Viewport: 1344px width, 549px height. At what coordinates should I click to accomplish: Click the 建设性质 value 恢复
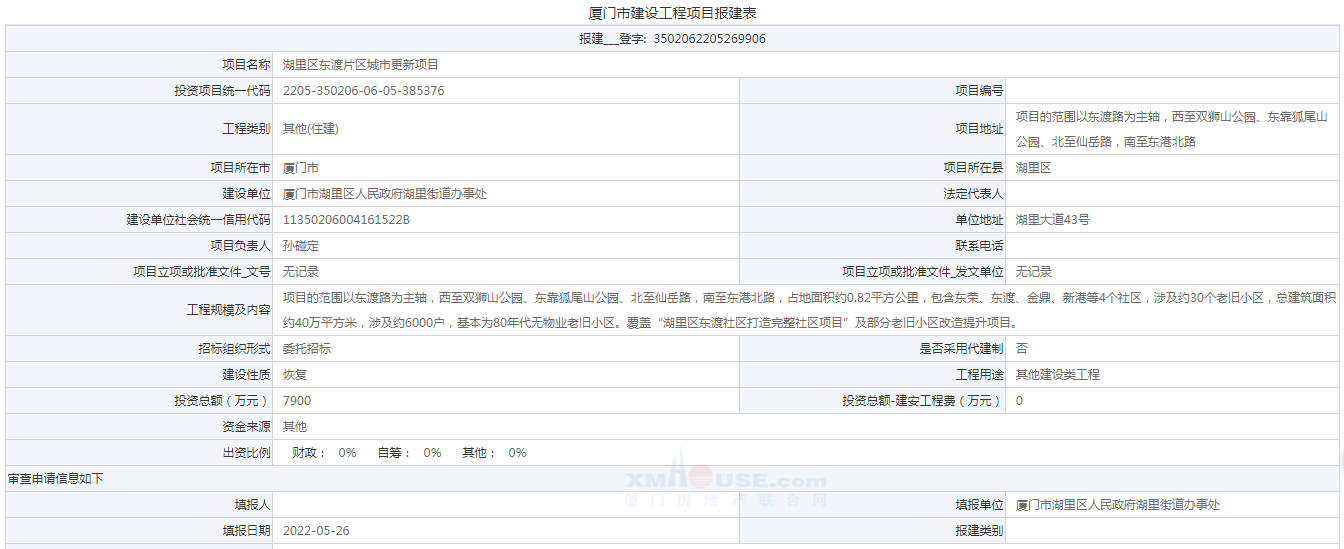coord(295,375)
